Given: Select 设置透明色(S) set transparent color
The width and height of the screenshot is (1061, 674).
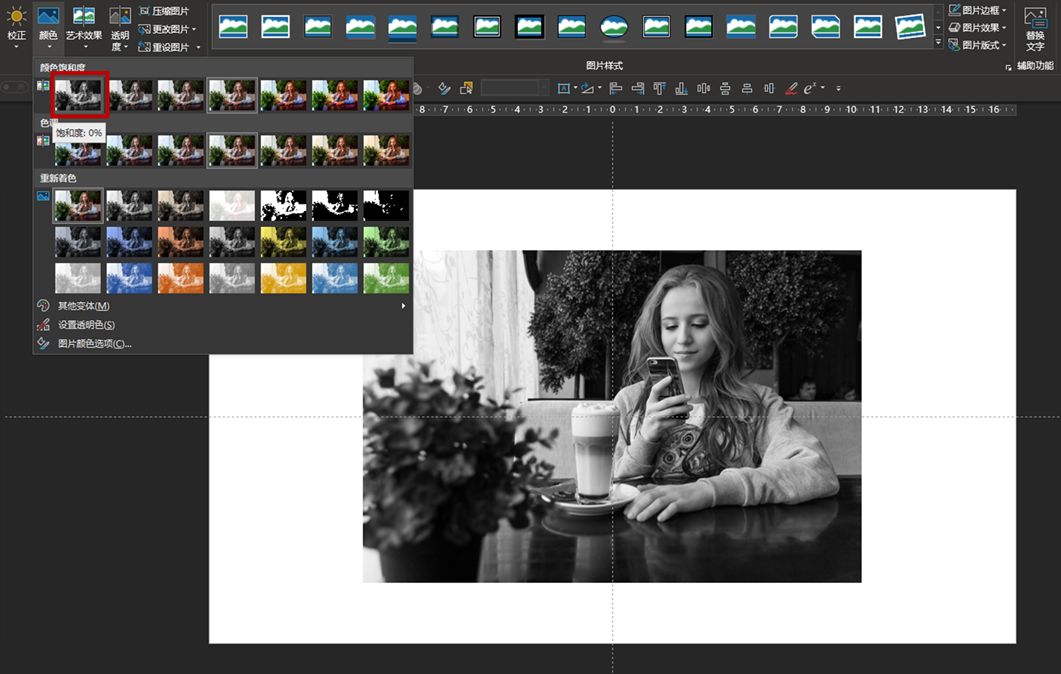Looking at the screenshot, I should click(223, 325).
